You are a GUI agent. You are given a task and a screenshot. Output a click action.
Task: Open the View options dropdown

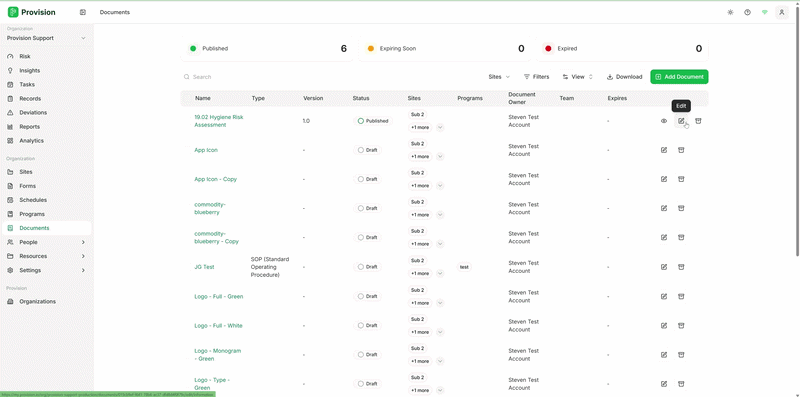(x=578, y=77)
